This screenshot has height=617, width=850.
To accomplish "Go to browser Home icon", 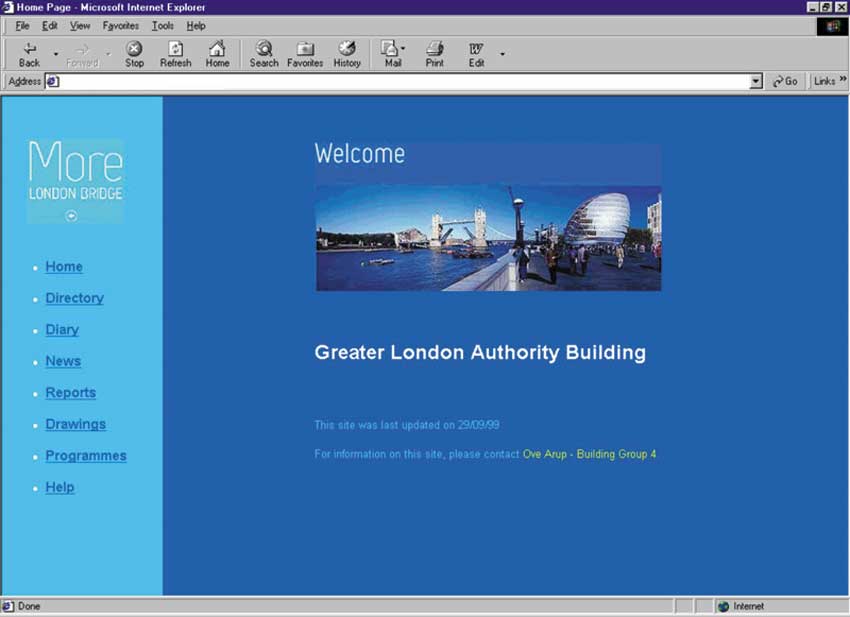I will click(217, 54).
